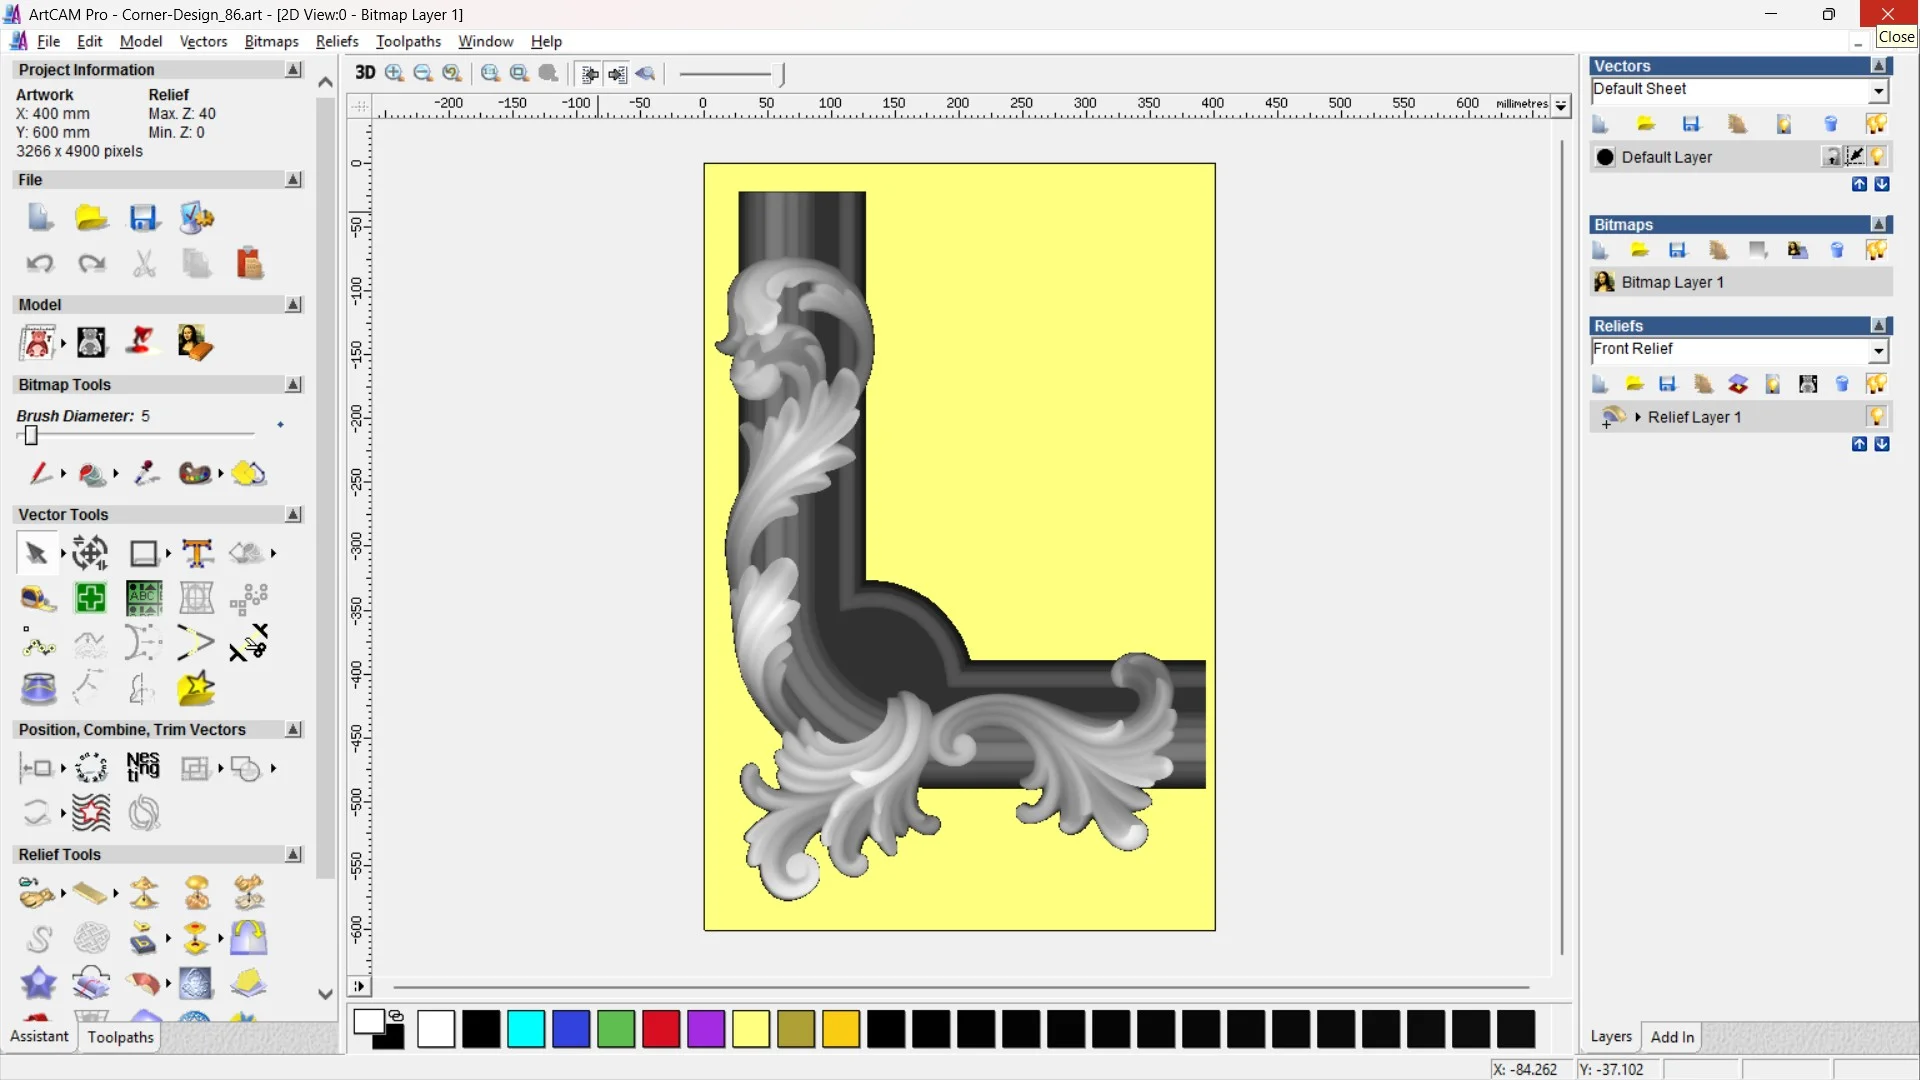Click the Layers button at bottom right
The width and height of the screenshot is (1920, 1080).
click(1611, 1037)
